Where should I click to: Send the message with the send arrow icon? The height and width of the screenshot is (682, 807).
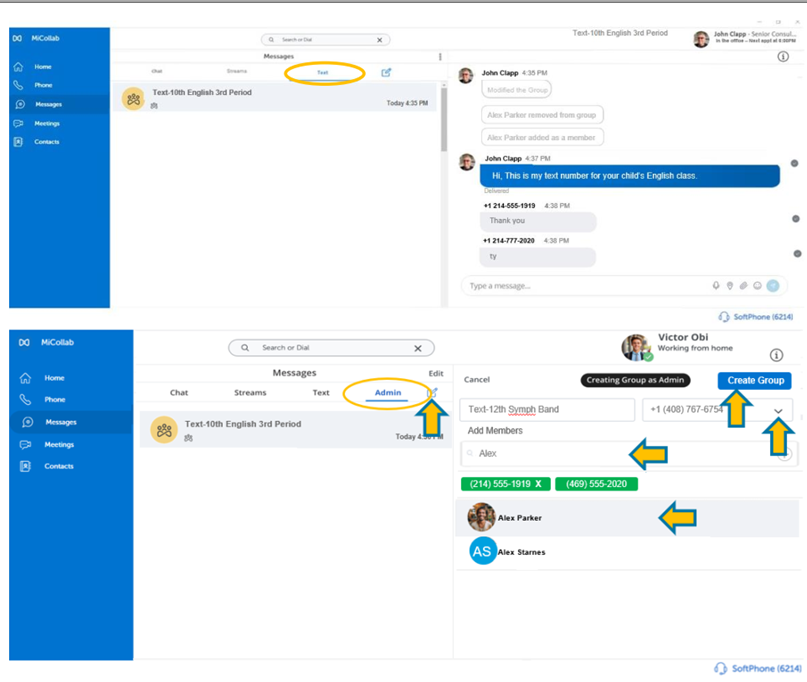tap(772, 285)
